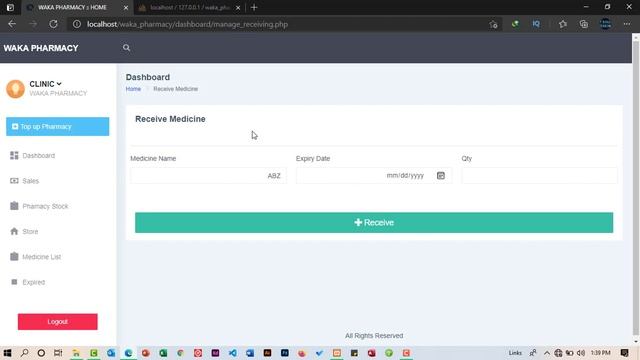The width and height of the screenshot is (640, 360).
Task: Click the green Receive button
Action: click(x=374, y=222)
